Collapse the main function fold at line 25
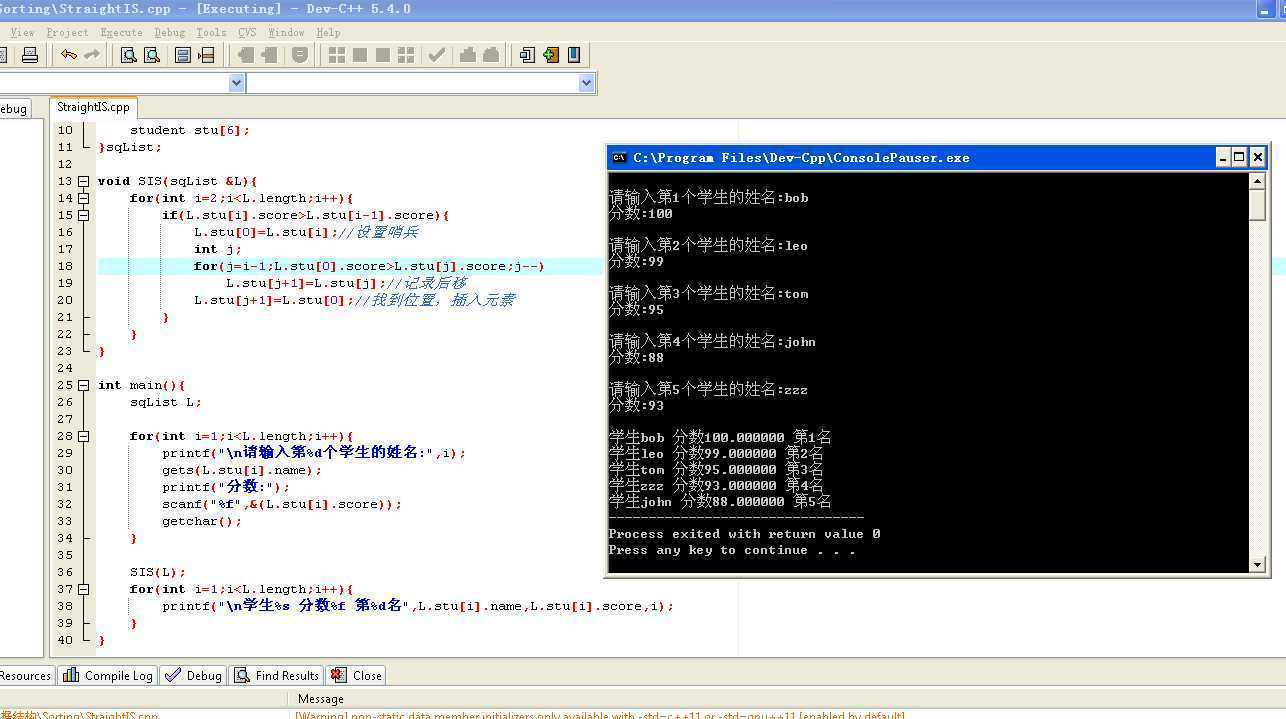The width and height of the screenshot is (1286, 719). pos(84,385)
